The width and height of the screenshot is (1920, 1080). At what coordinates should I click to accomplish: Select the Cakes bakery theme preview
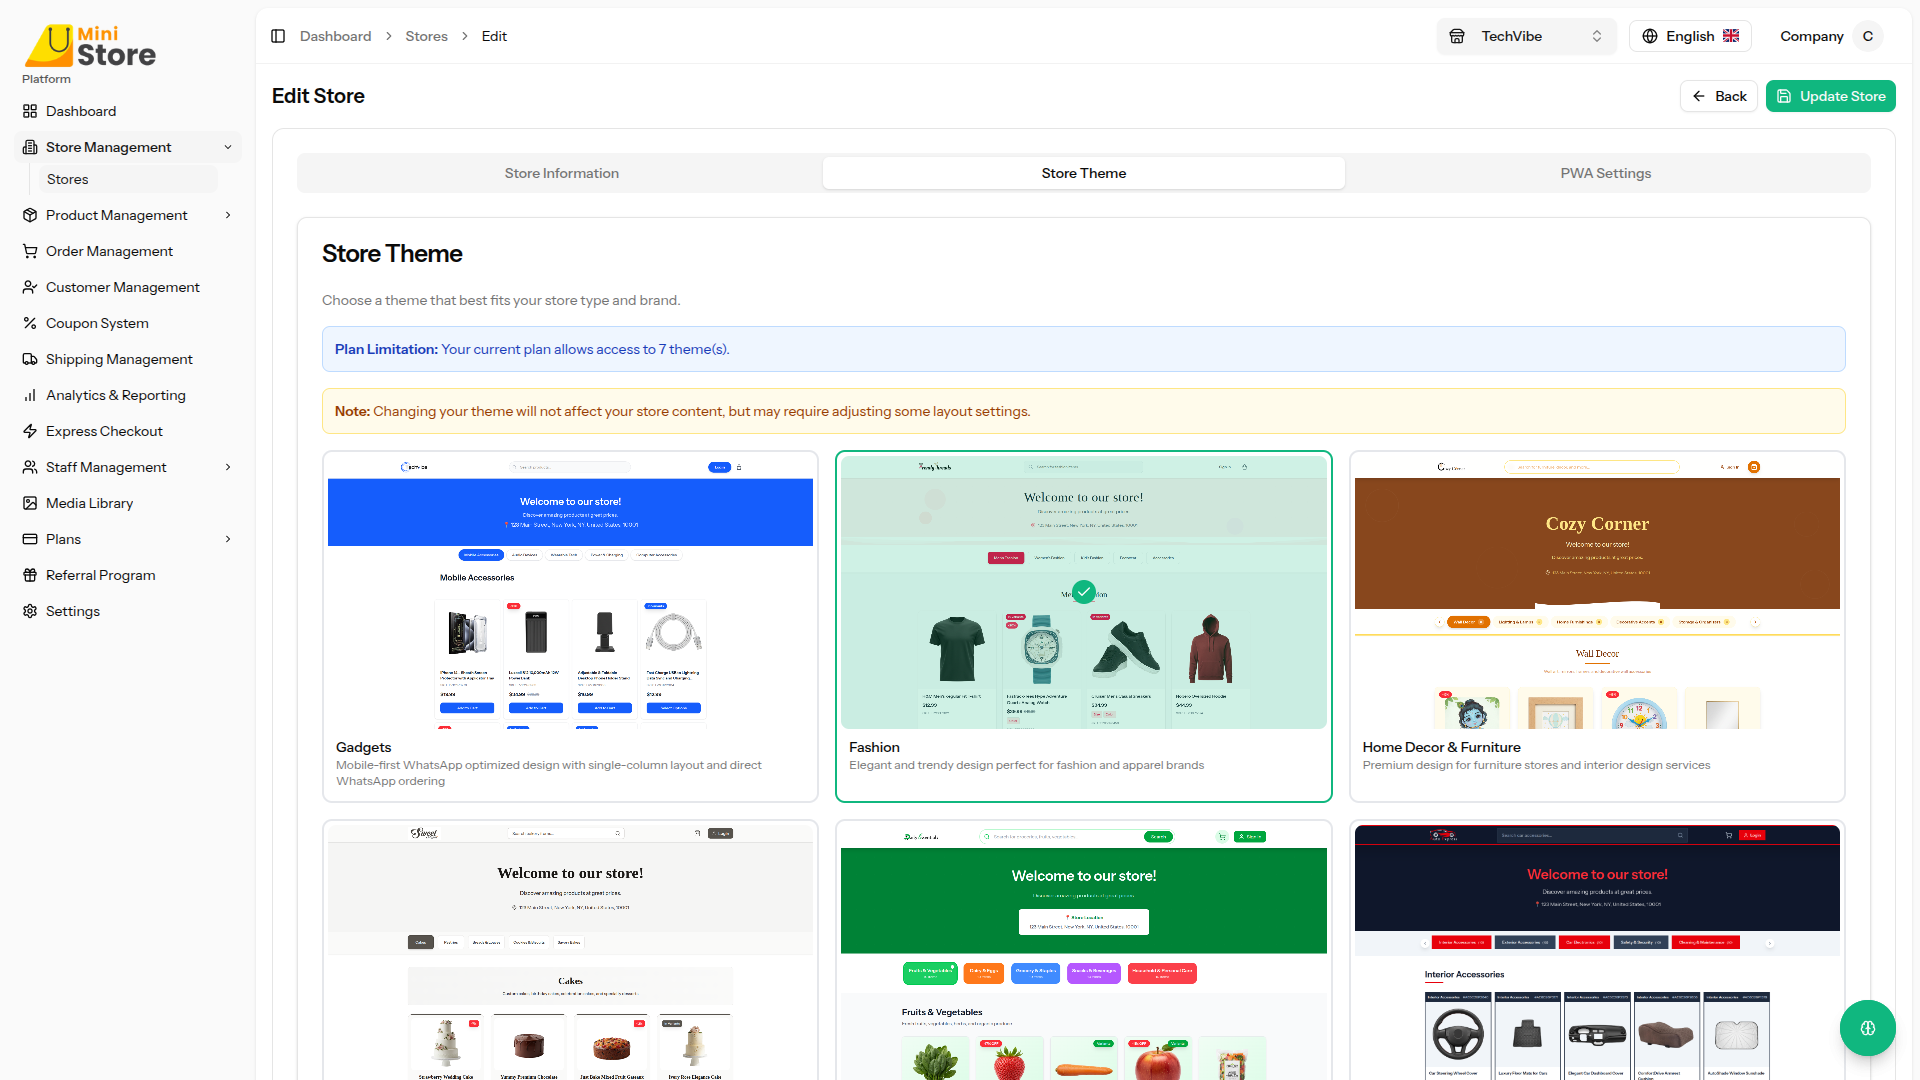coord(570,950)
